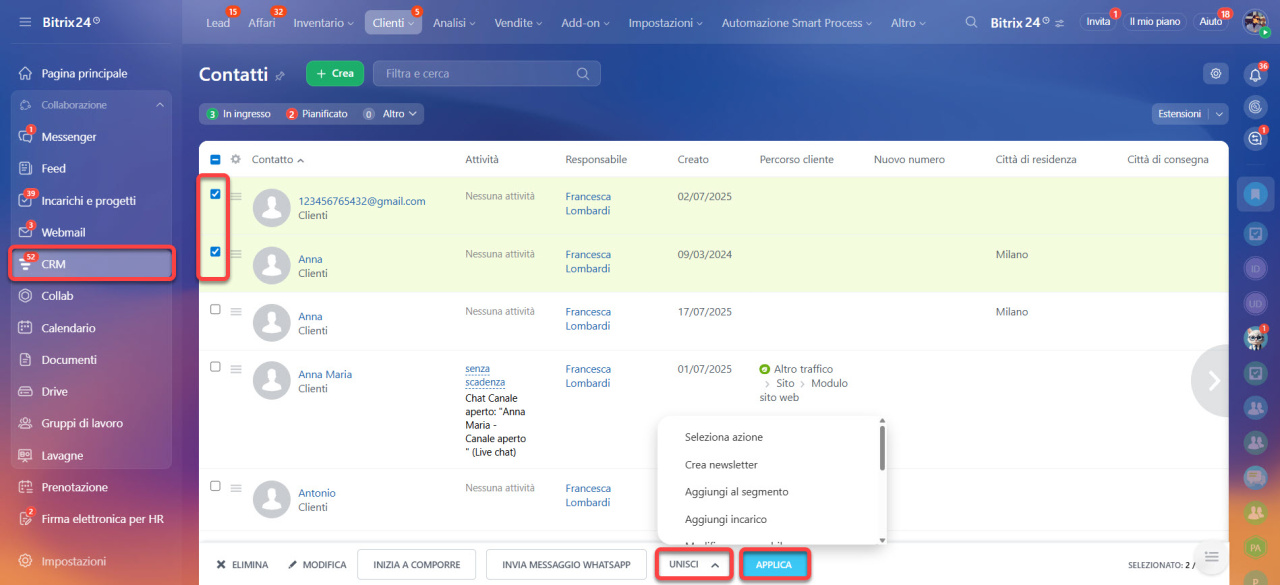Viewport: 1280px width, 585px height.
Task: Expand the Impostazioni top menu dropdown
Action: (x=665, y=22)
